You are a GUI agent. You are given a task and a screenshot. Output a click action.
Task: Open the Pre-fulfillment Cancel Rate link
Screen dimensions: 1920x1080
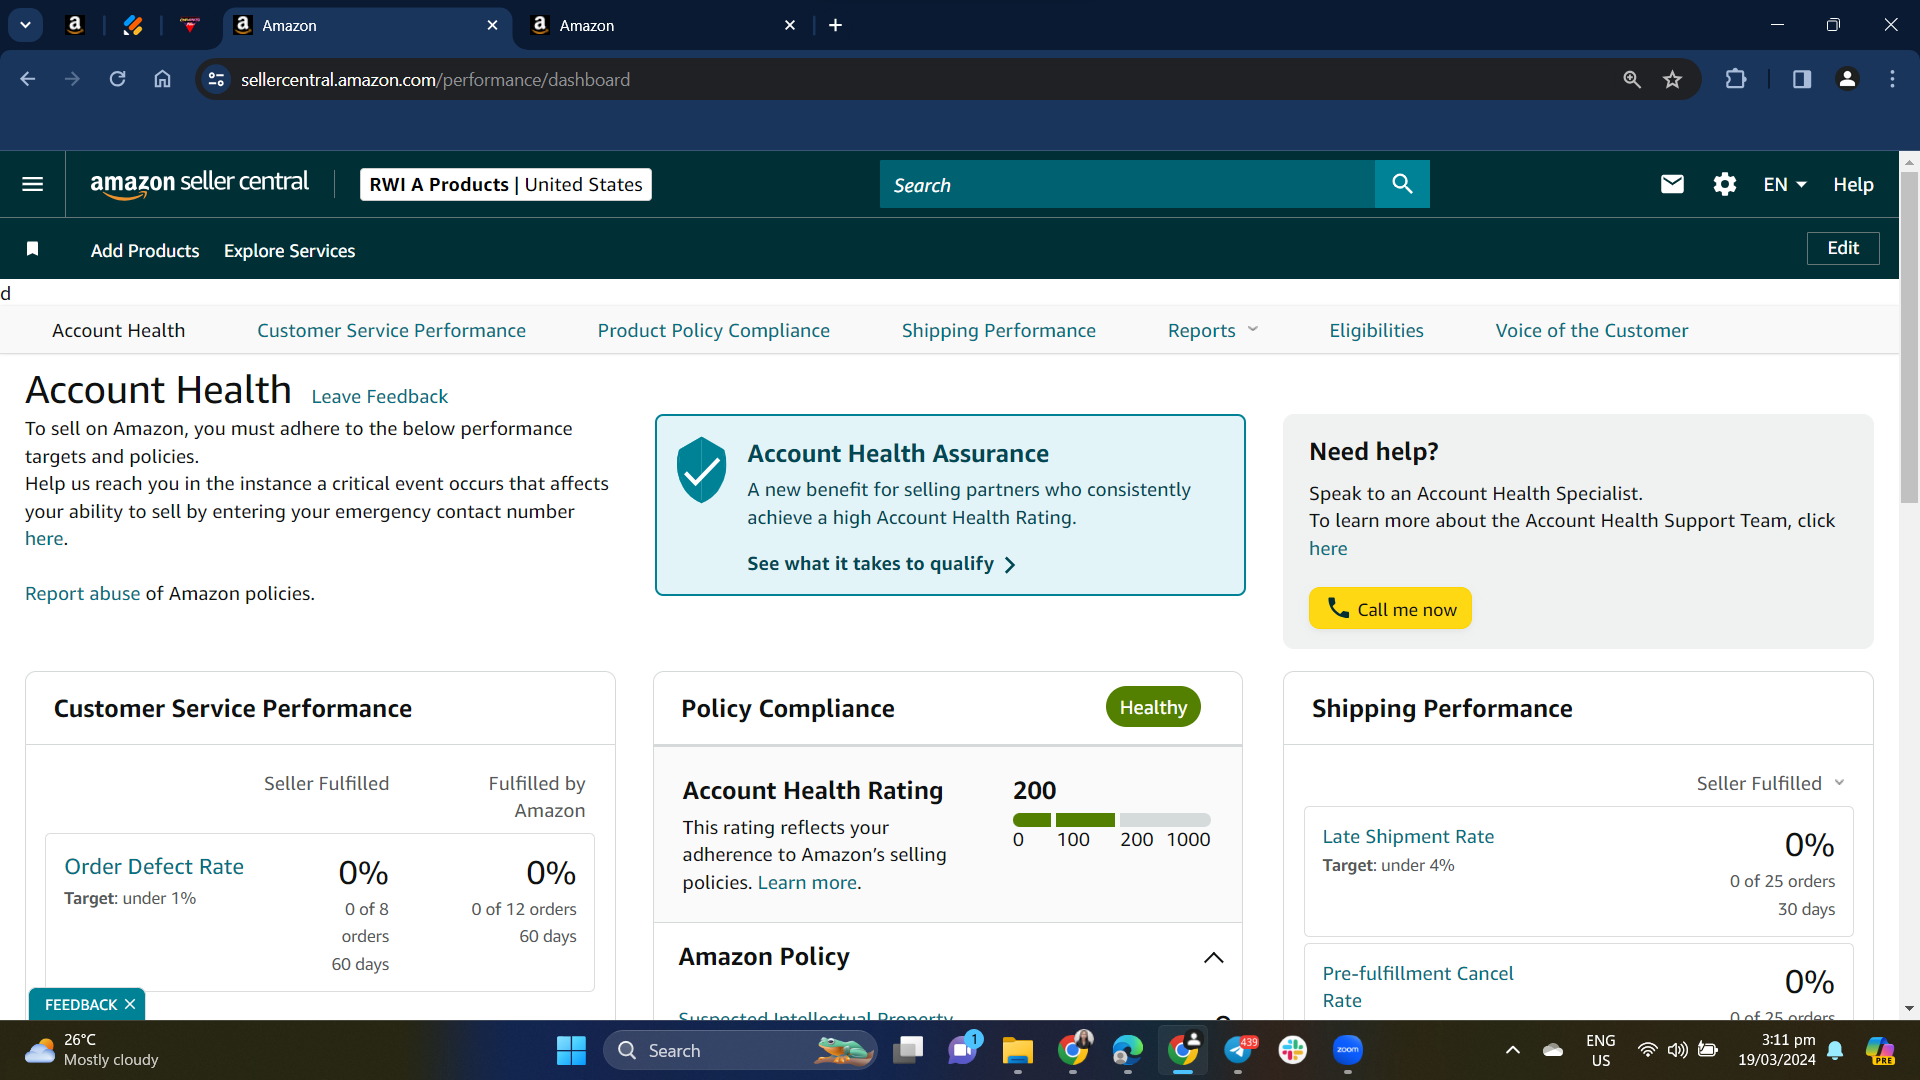(1418, 986)
